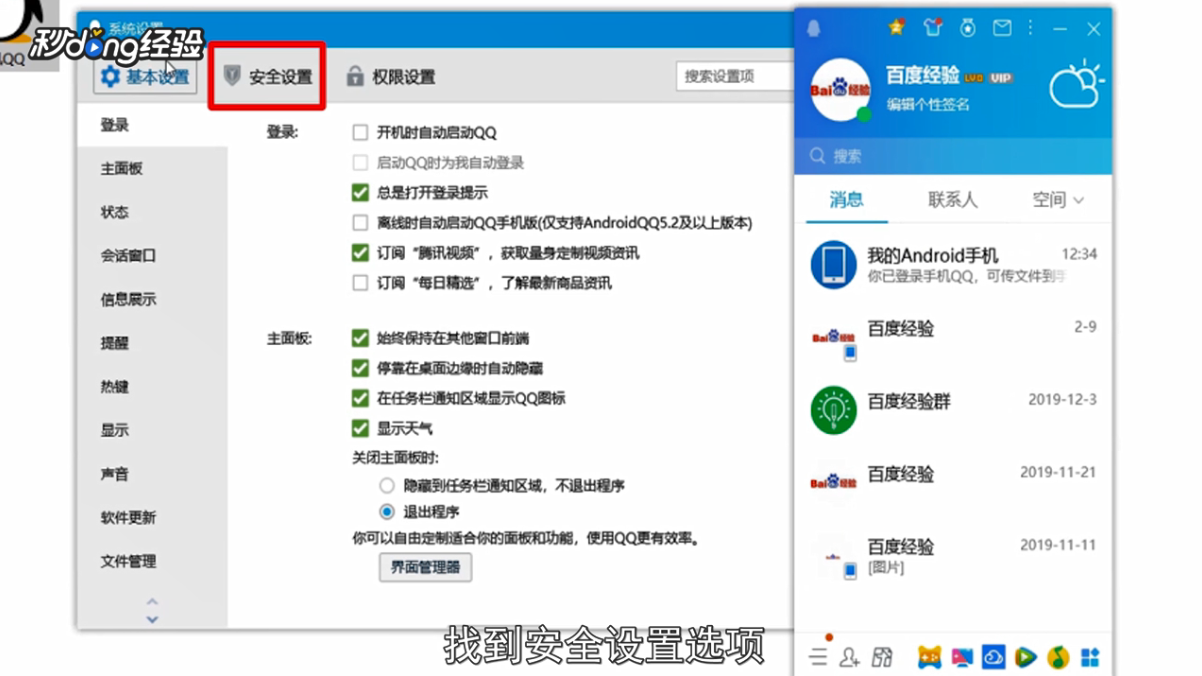
Task: Check 订阅"每日精选" option
Action: click(x=360, y=283)
